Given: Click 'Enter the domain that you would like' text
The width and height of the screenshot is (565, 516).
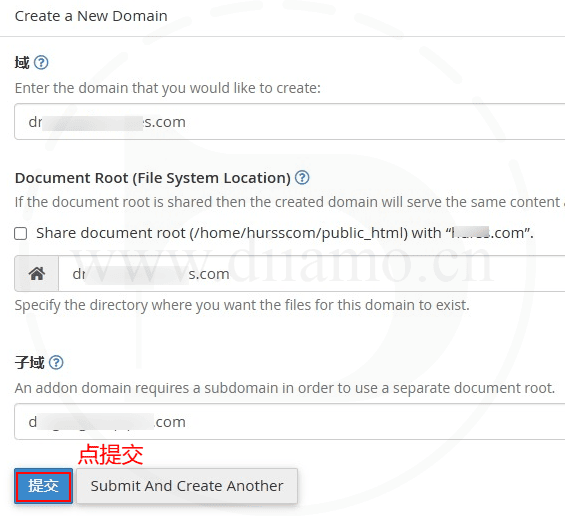Looking at the screenshot, I should [168, 88].
